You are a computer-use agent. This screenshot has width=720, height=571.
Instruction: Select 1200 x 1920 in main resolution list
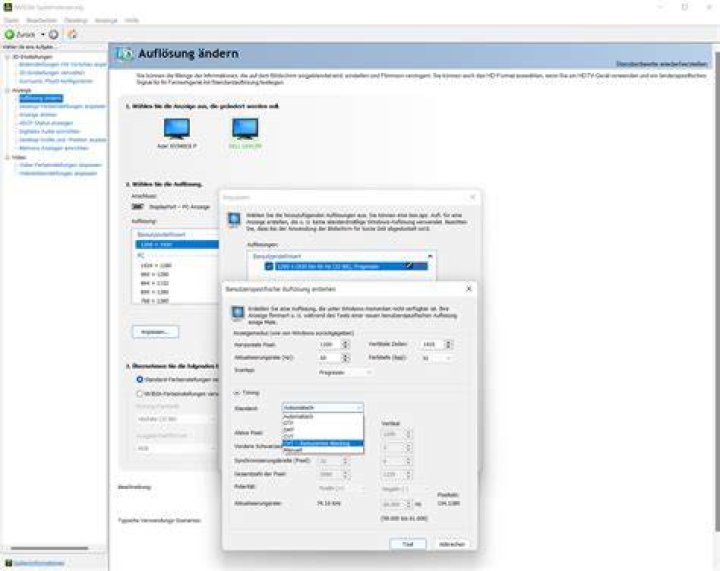(177, 245)
